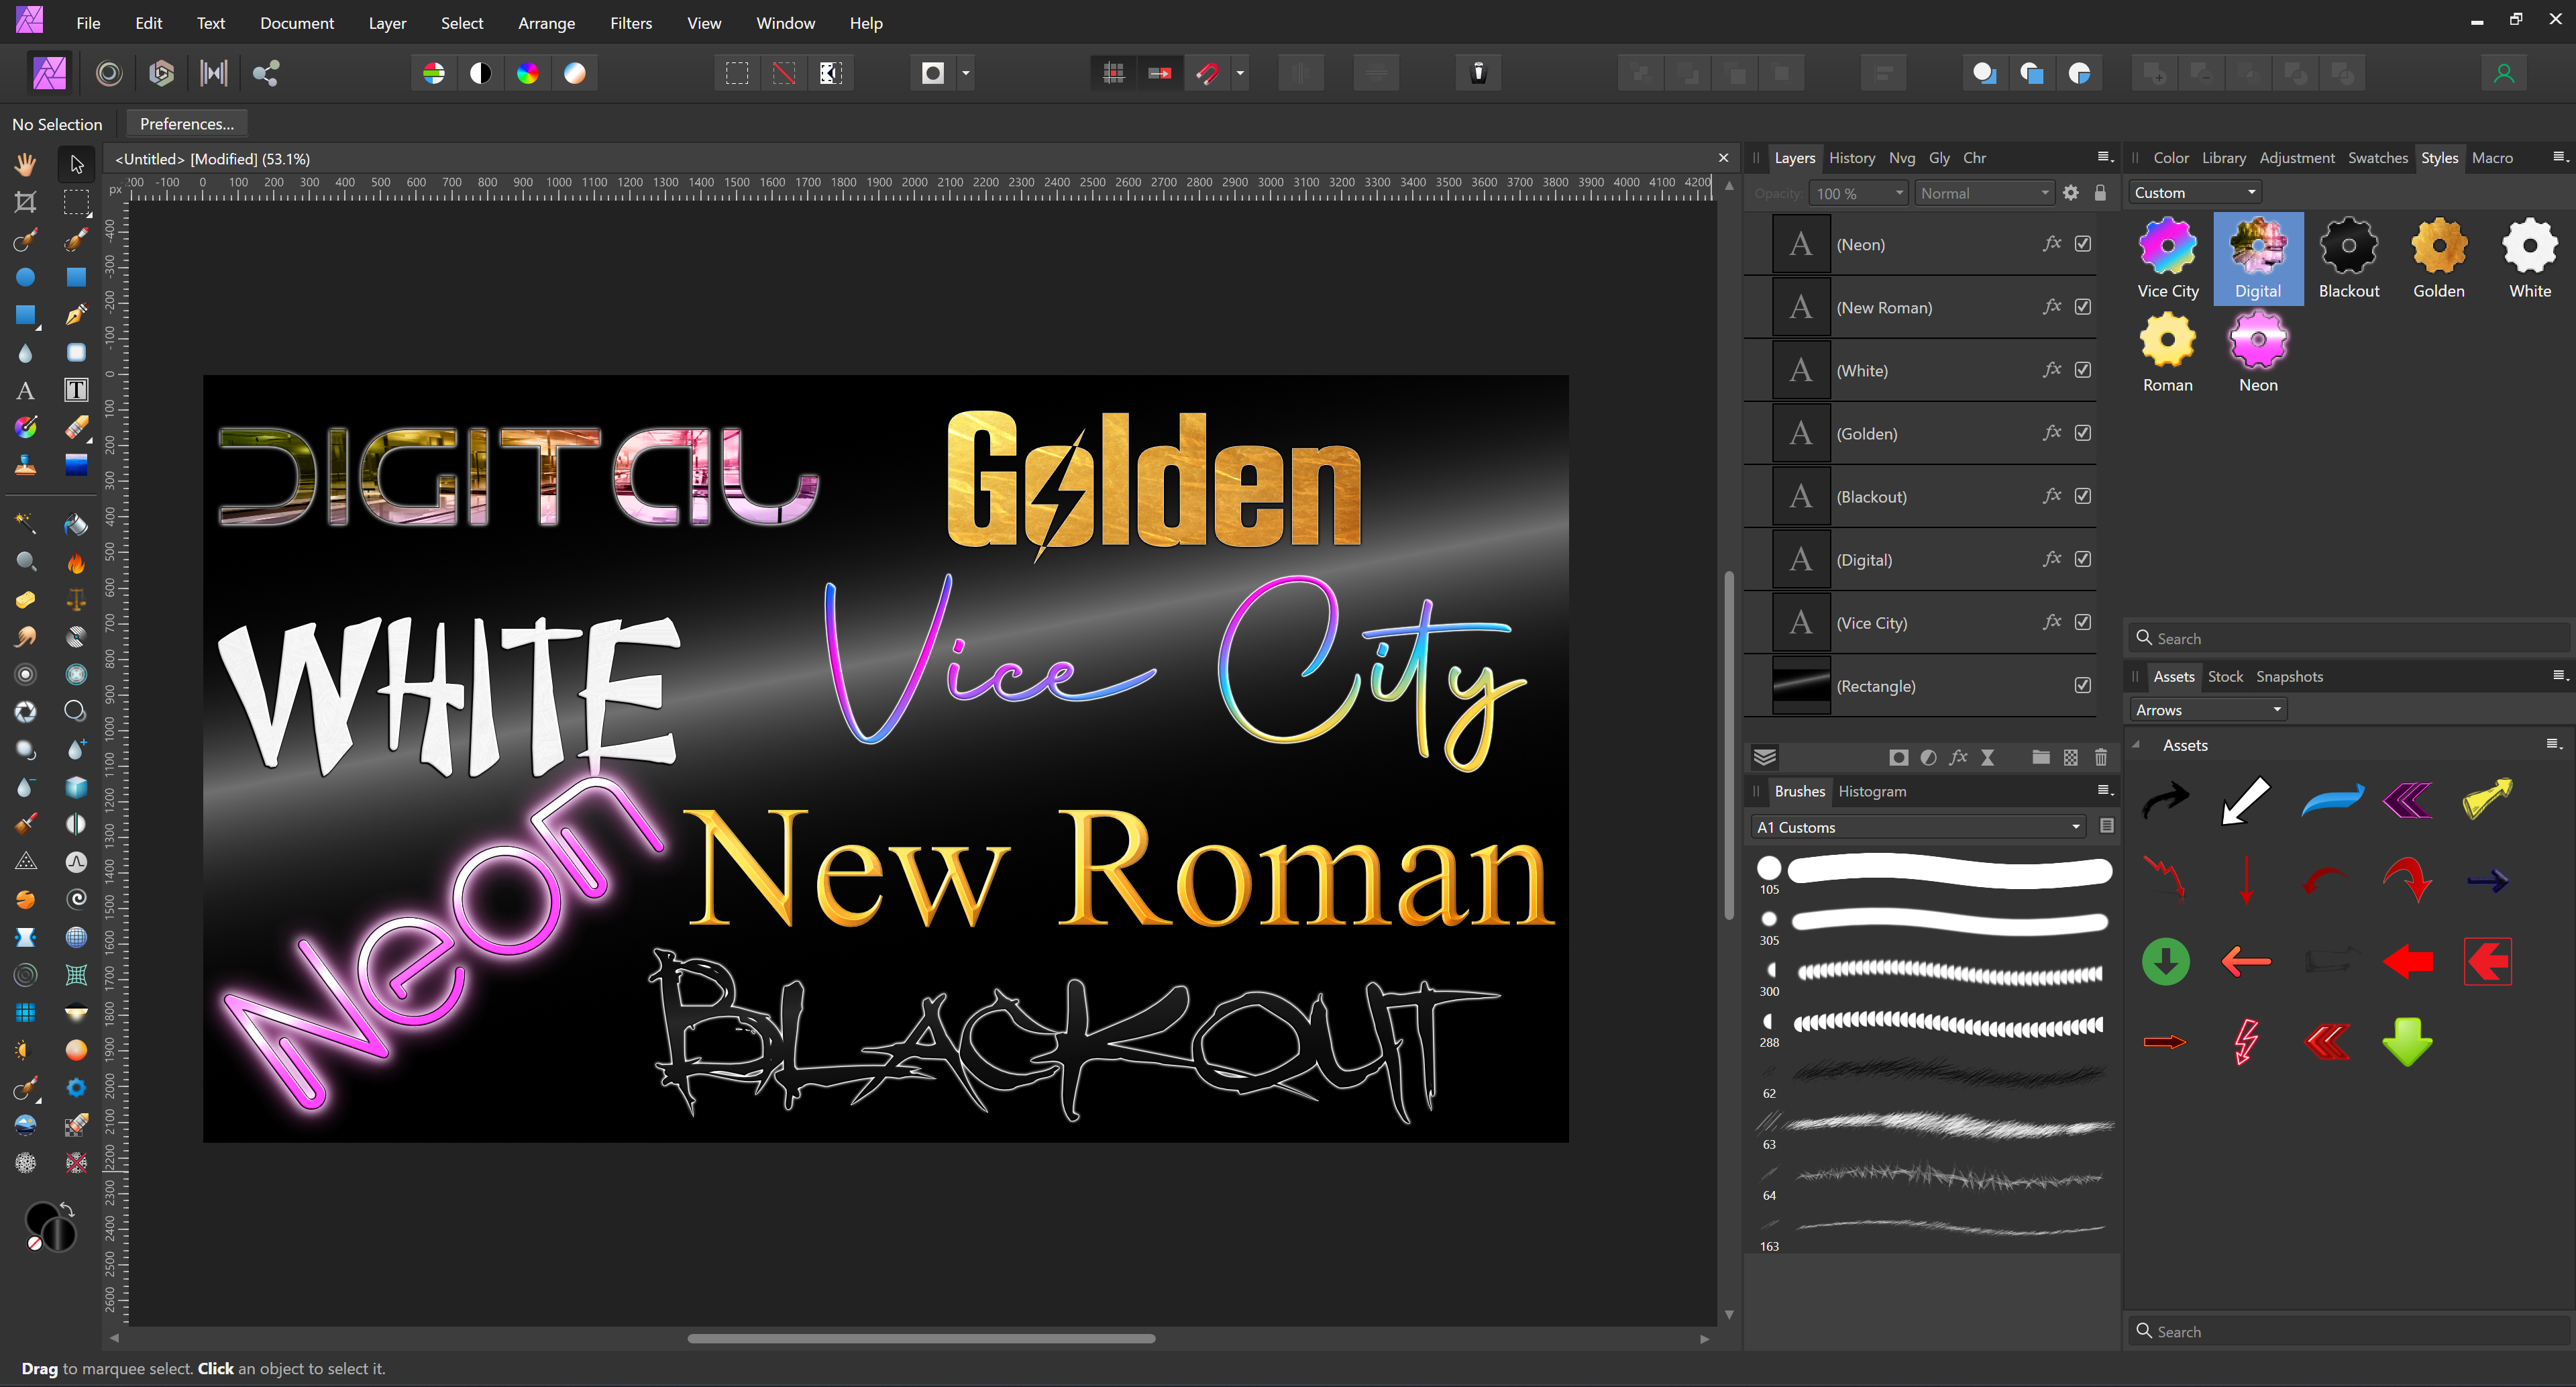Select the Sponge brush tool
Screen dimensions: 2576x1387
25,600
